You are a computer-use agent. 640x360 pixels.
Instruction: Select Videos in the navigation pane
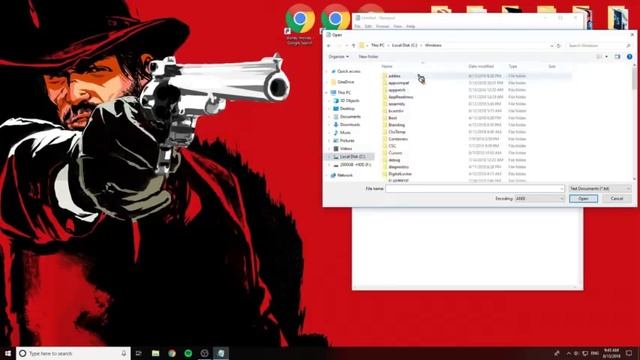pyautogui.click(x=346, y=149)
